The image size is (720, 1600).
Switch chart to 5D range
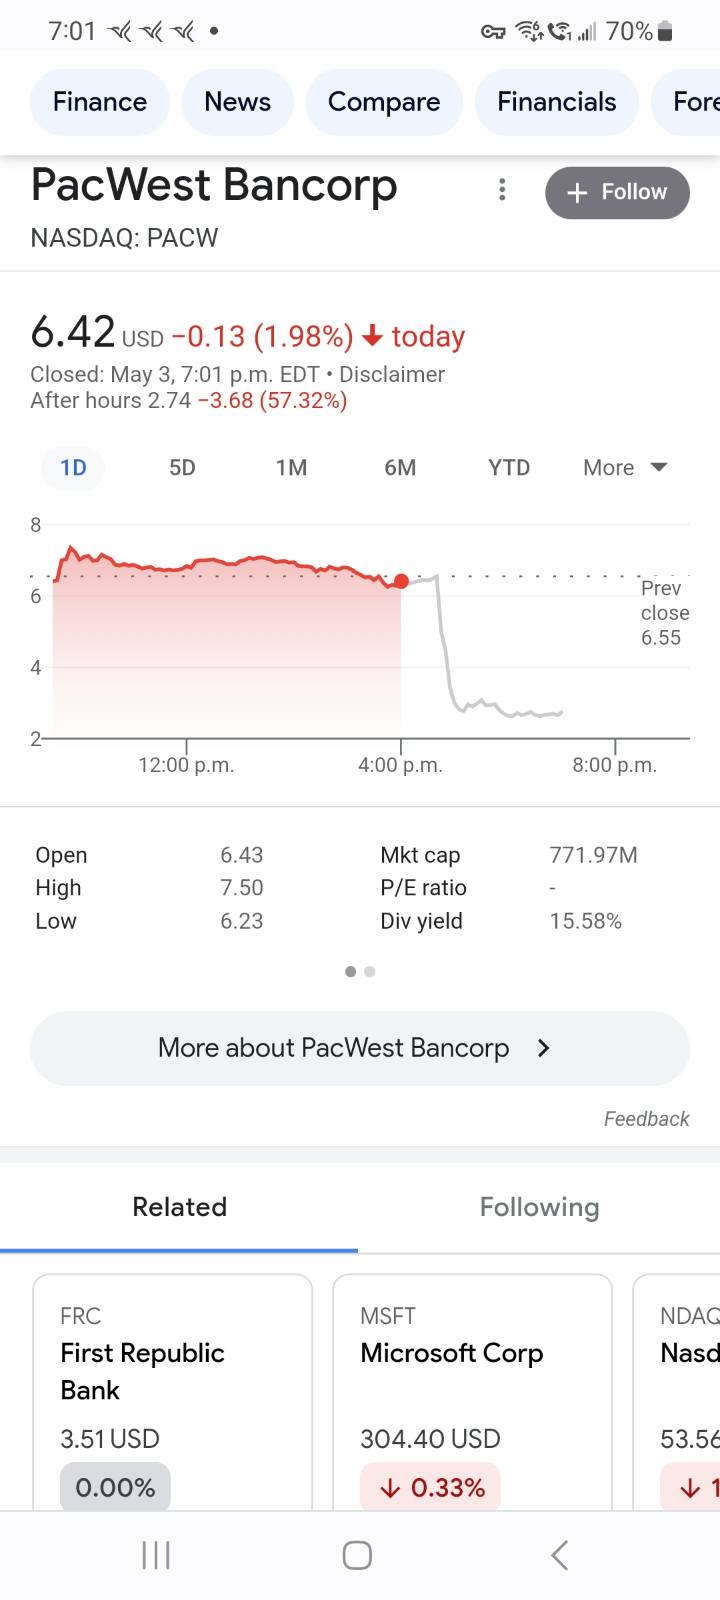point(182,468)
